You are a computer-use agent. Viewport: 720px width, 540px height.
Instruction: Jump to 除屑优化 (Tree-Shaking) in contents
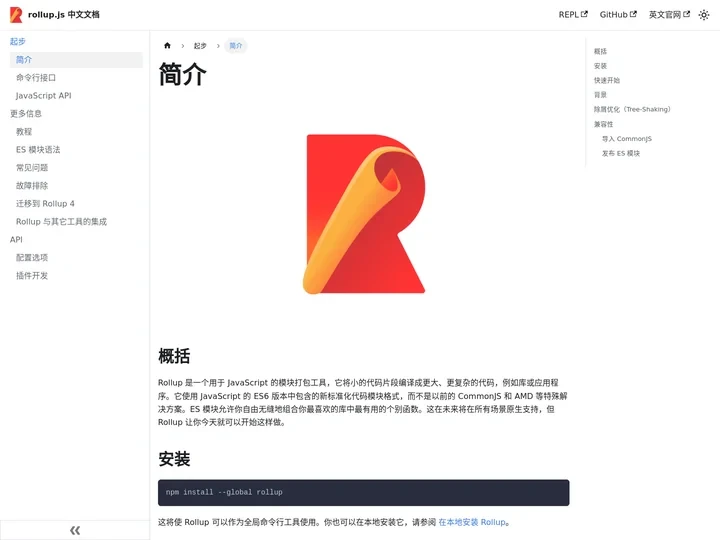632,109
